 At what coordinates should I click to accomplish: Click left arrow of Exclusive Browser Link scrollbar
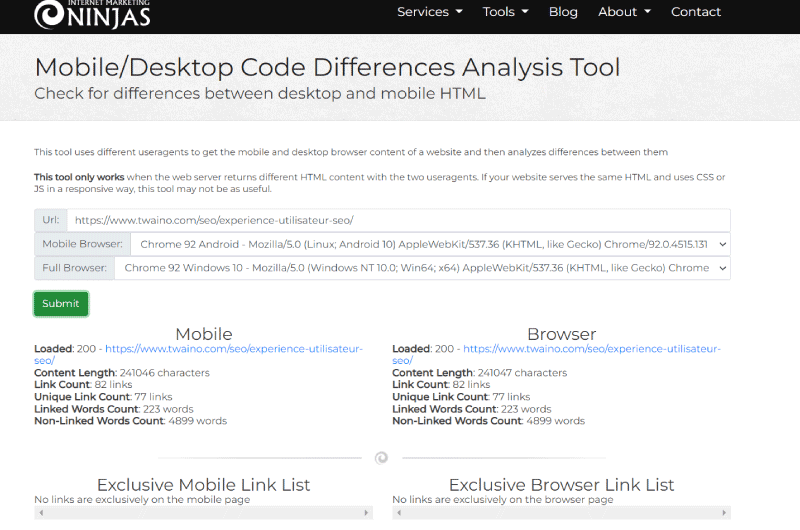(399, 513)
